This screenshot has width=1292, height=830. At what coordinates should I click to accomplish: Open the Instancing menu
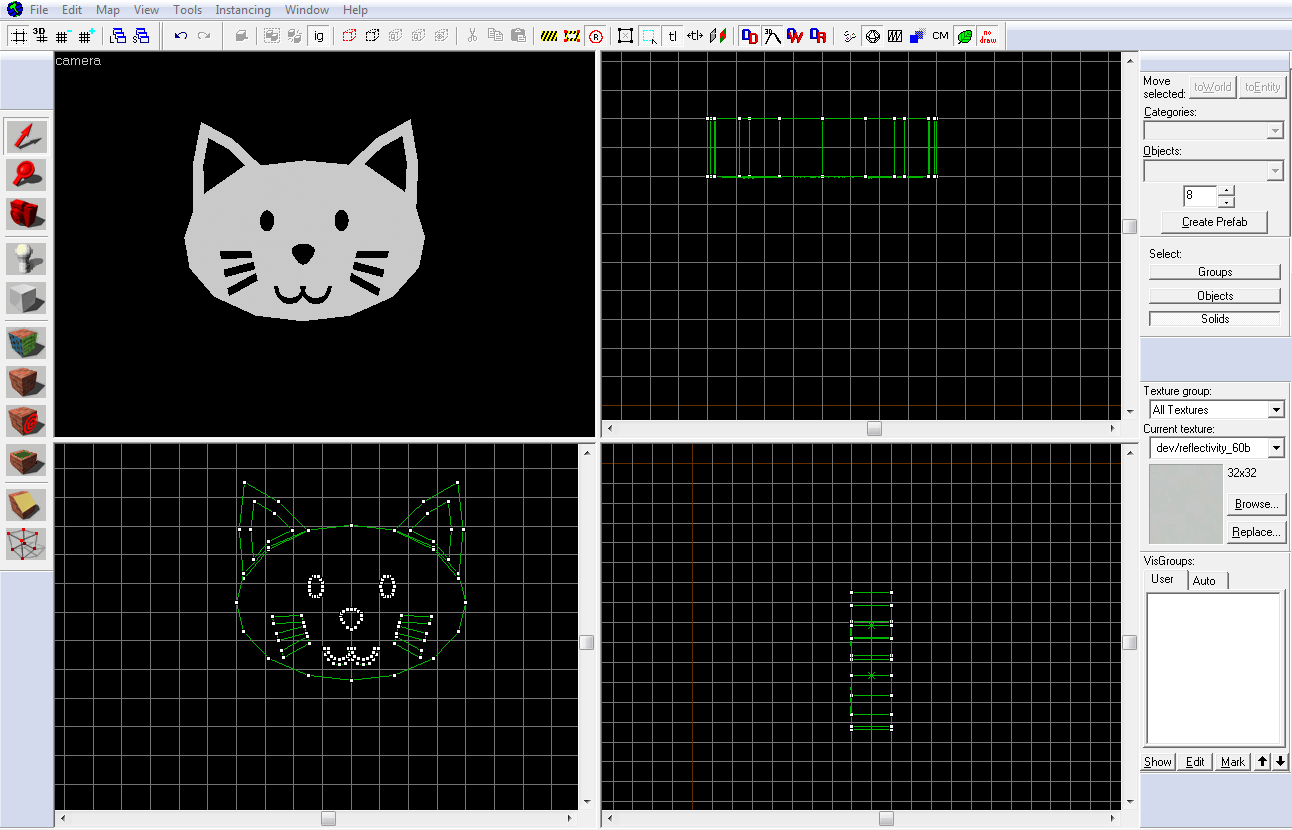[243, 10]
